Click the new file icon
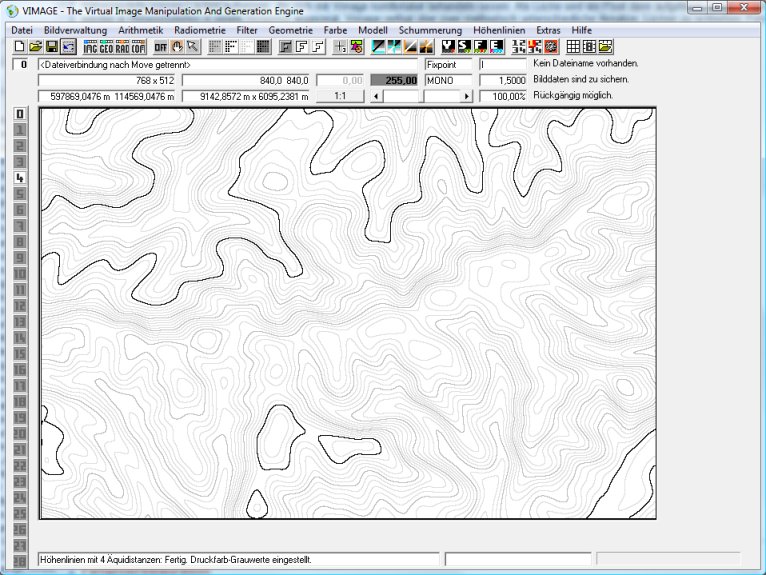Image resolution: width=766 pixels, height=575 pixels. pos(20,47)
